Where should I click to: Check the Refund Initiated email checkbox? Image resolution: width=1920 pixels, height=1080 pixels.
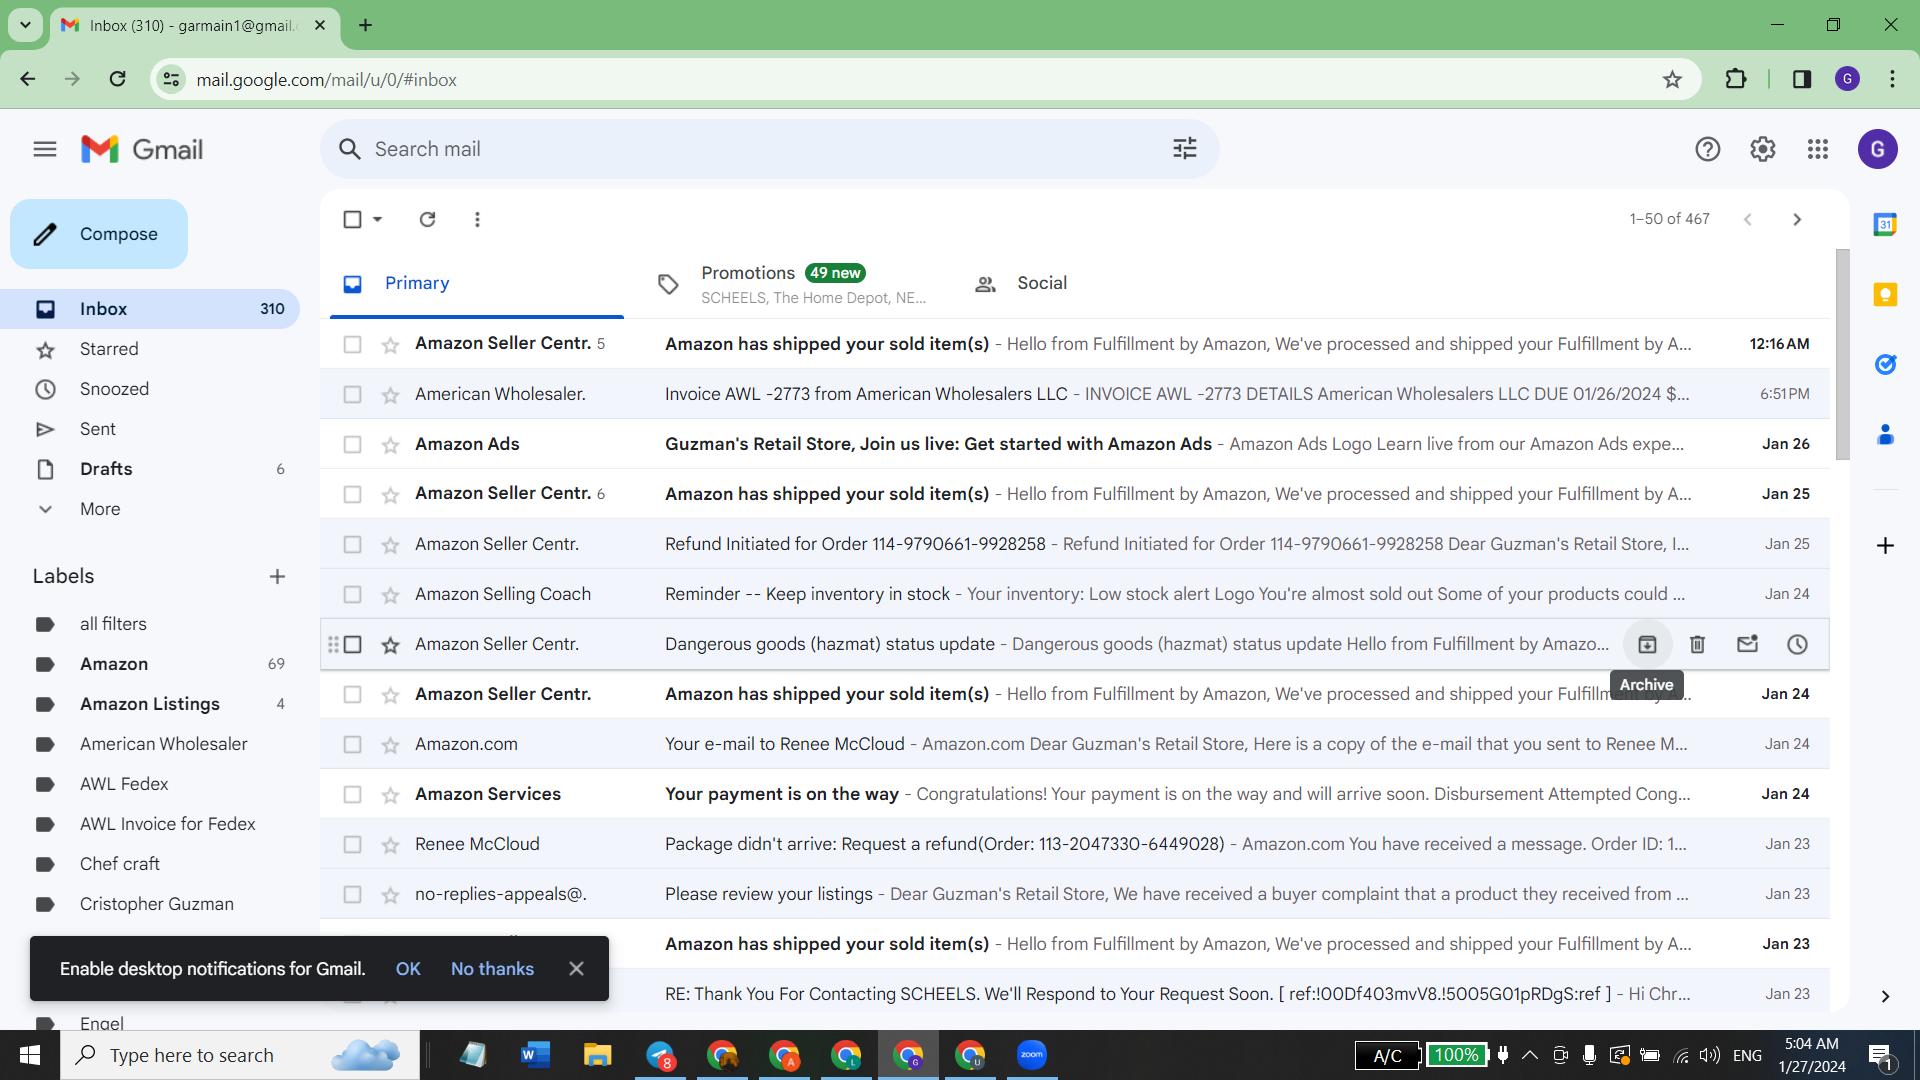tap(352, 545)
